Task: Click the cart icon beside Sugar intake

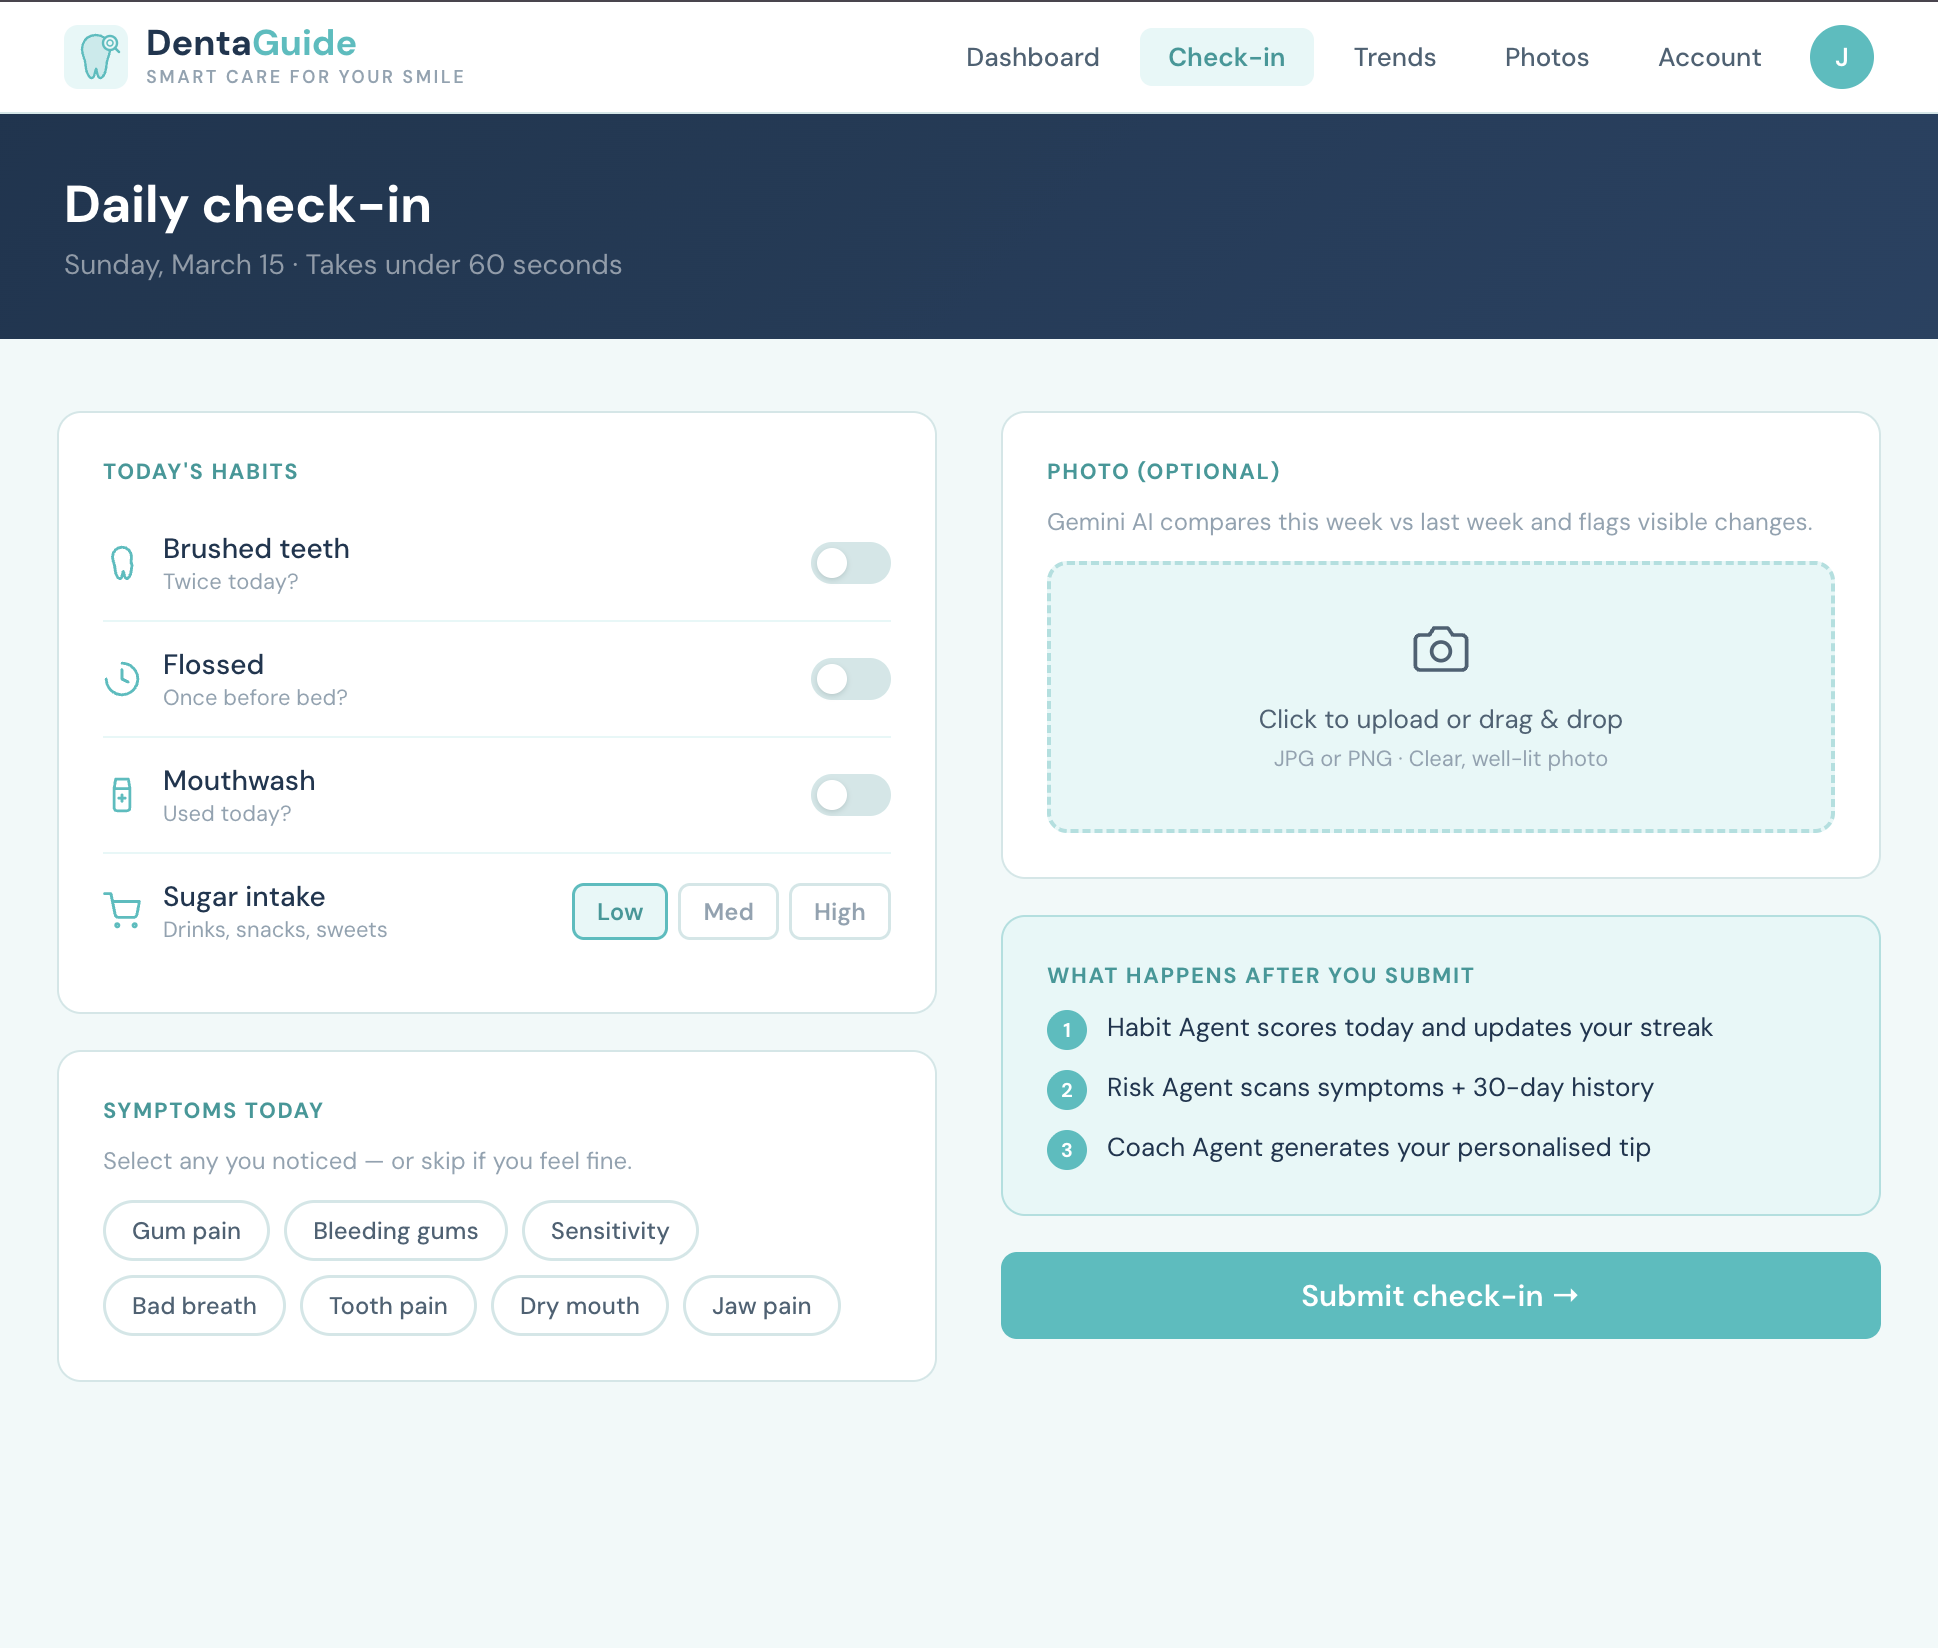Action: [122, 911]
